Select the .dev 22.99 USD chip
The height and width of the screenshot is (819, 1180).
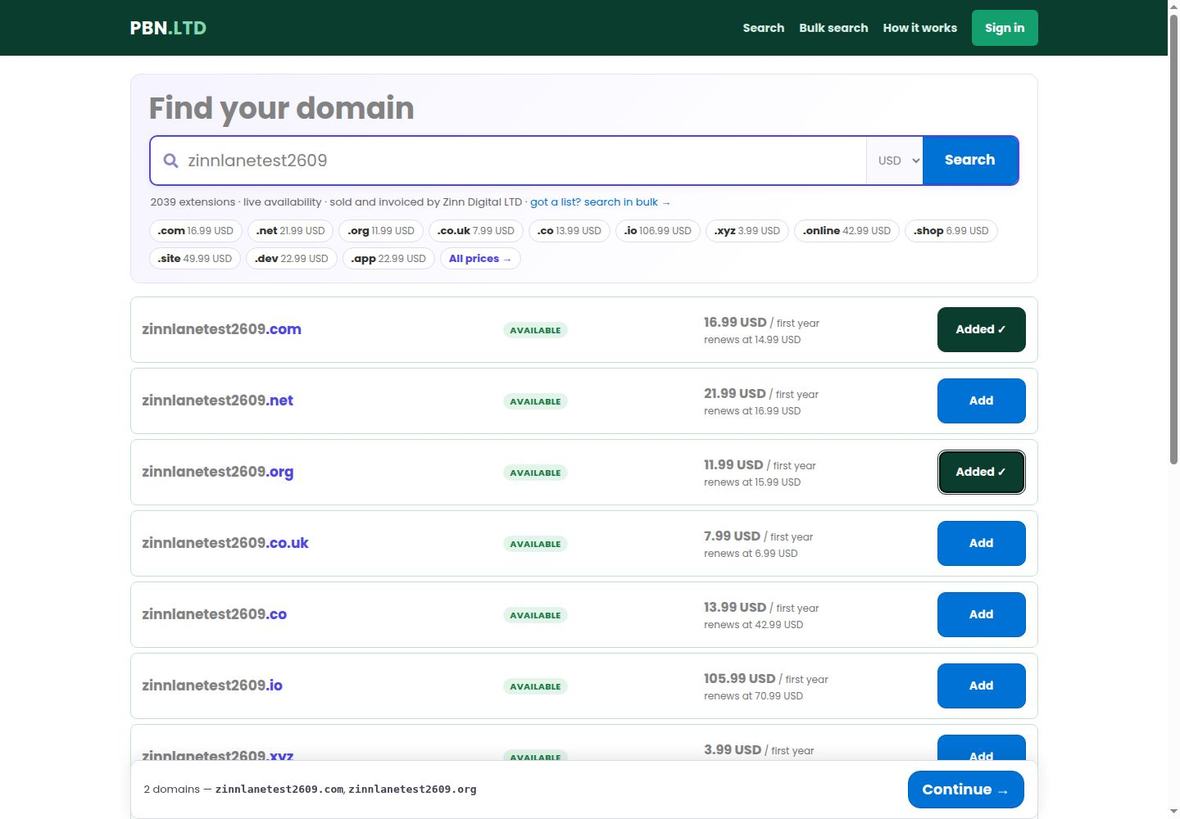291,258
